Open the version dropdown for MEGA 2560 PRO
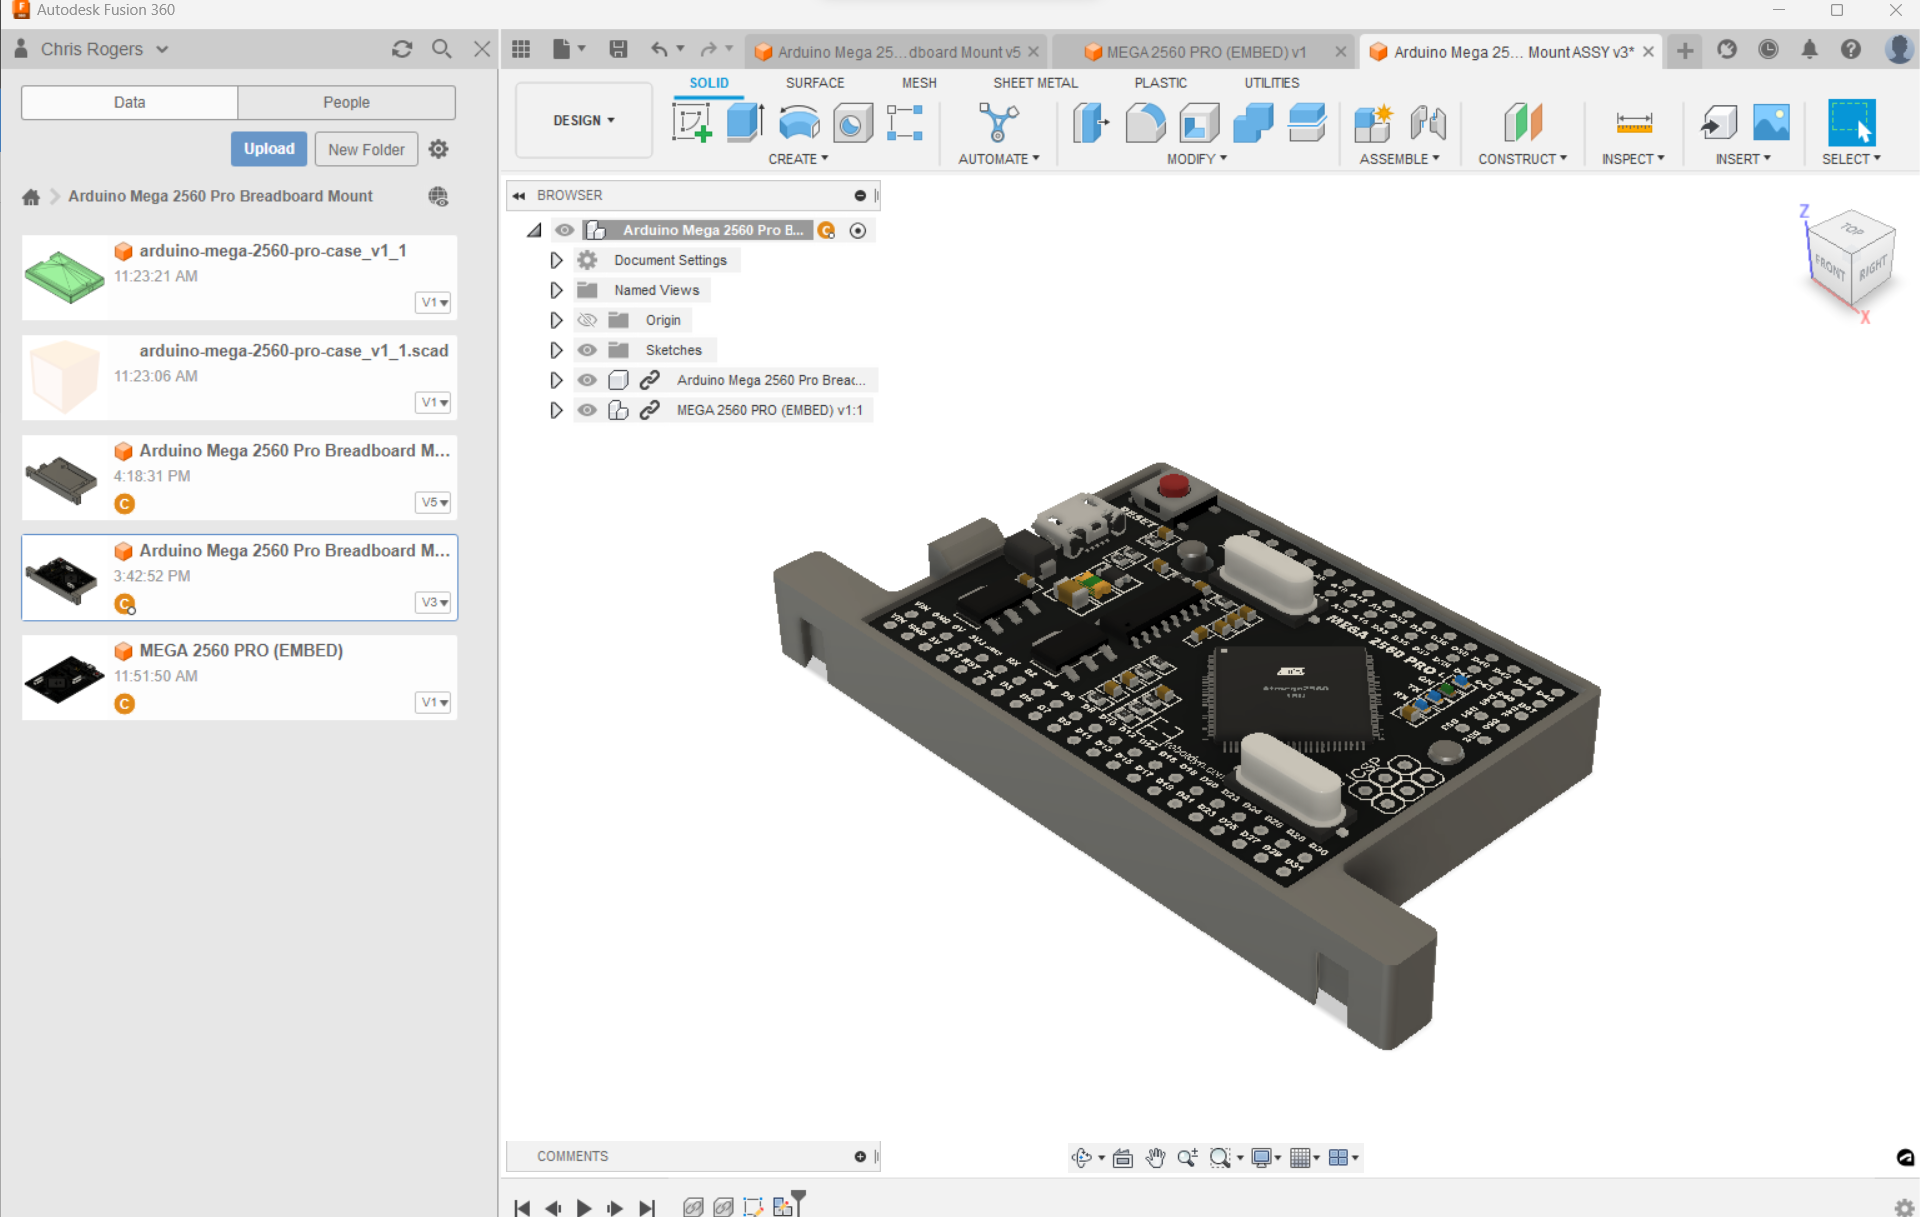This screenshot has height=1217, width=1920. [x=433, y=702]
